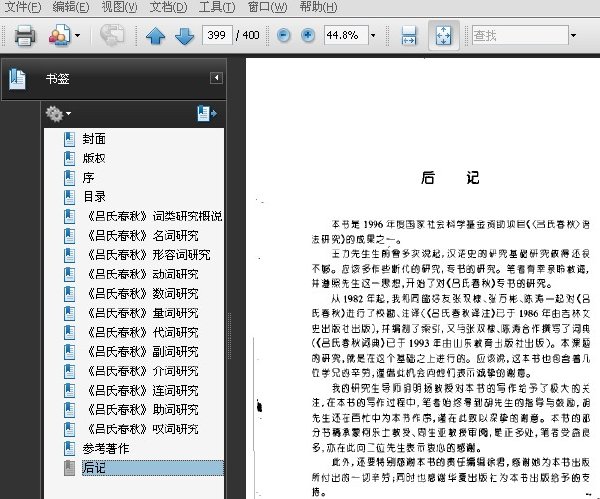The width and height of the screenshot is (600, 499).
Task: Select the 封面 bookmark
Action: click(94, 139)
